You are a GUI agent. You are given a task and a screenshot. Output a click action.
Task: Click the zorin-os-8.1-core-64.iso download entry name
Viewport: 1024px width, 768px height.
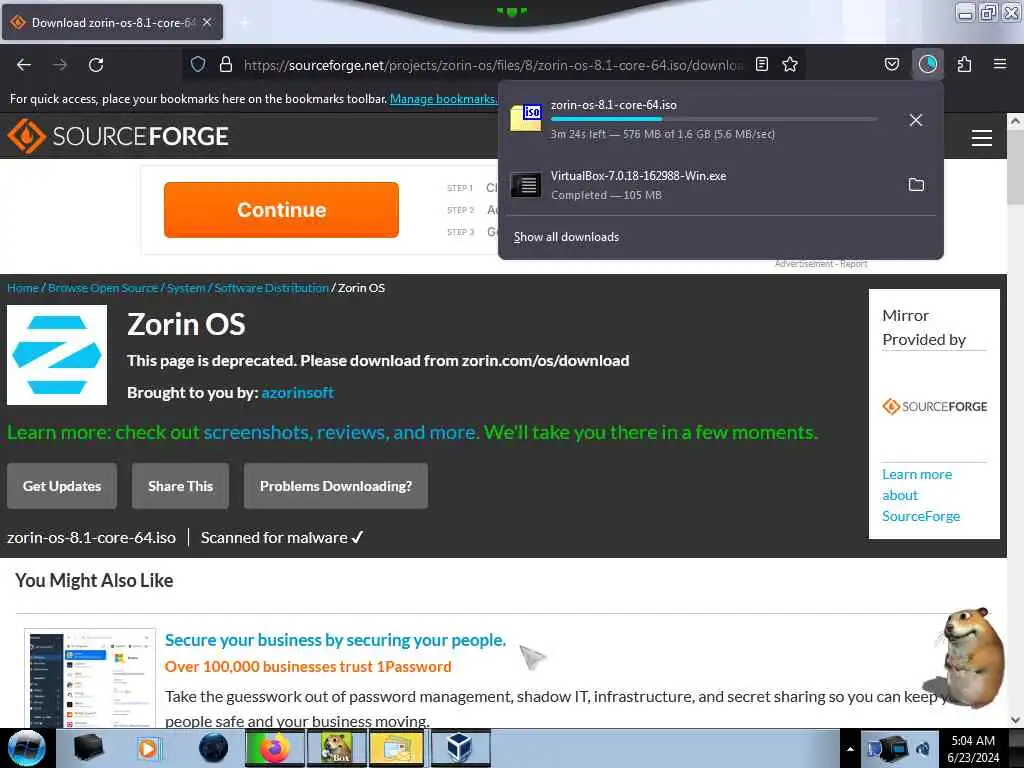614,104
